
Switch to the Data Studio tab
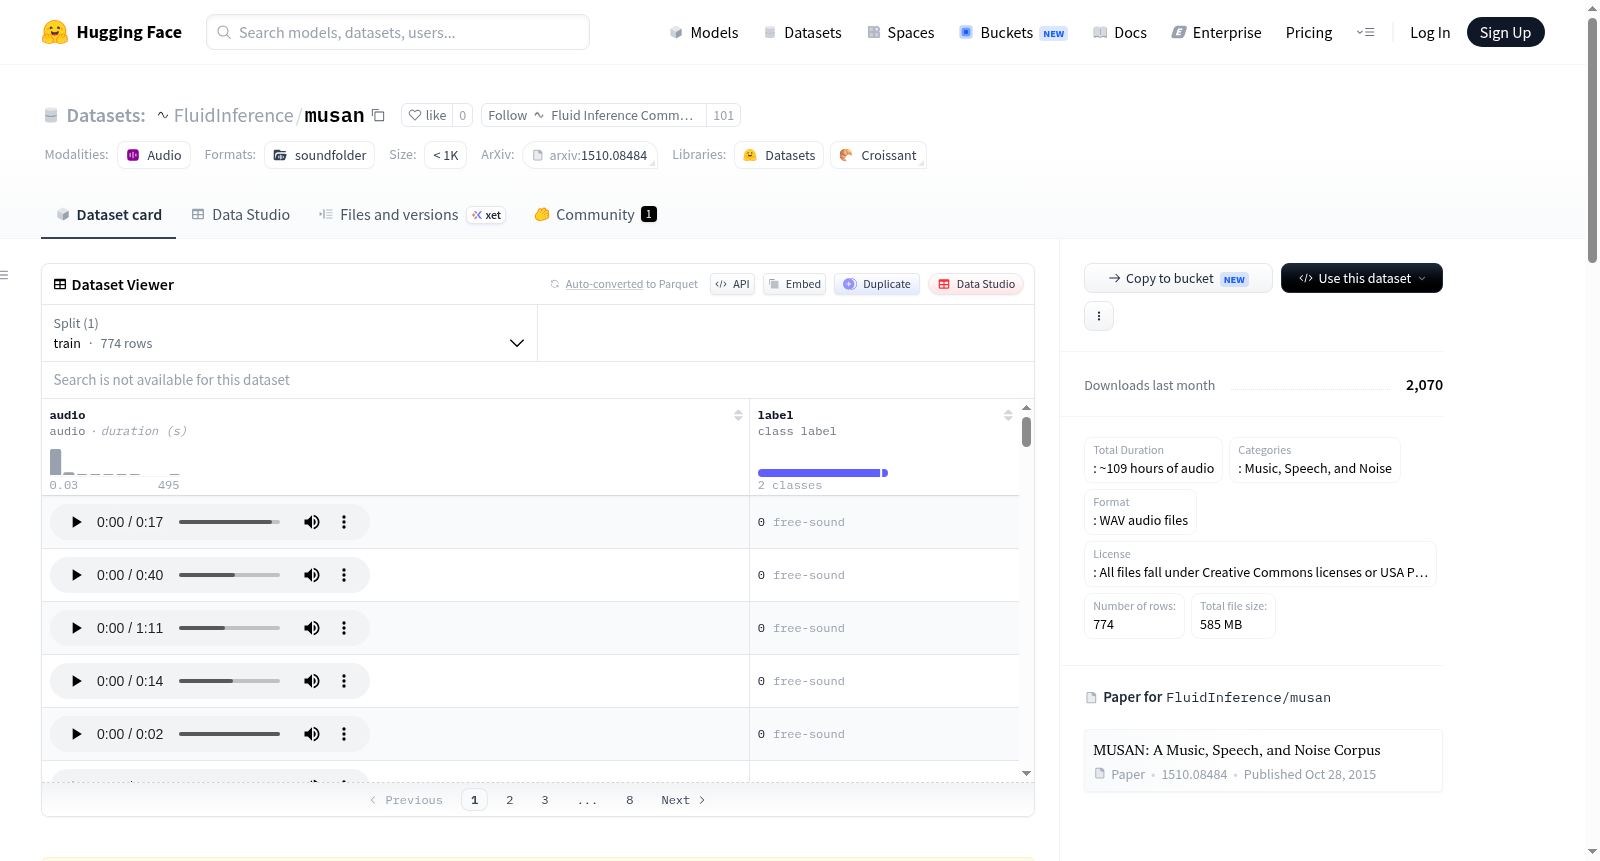(x=241, y=215)
